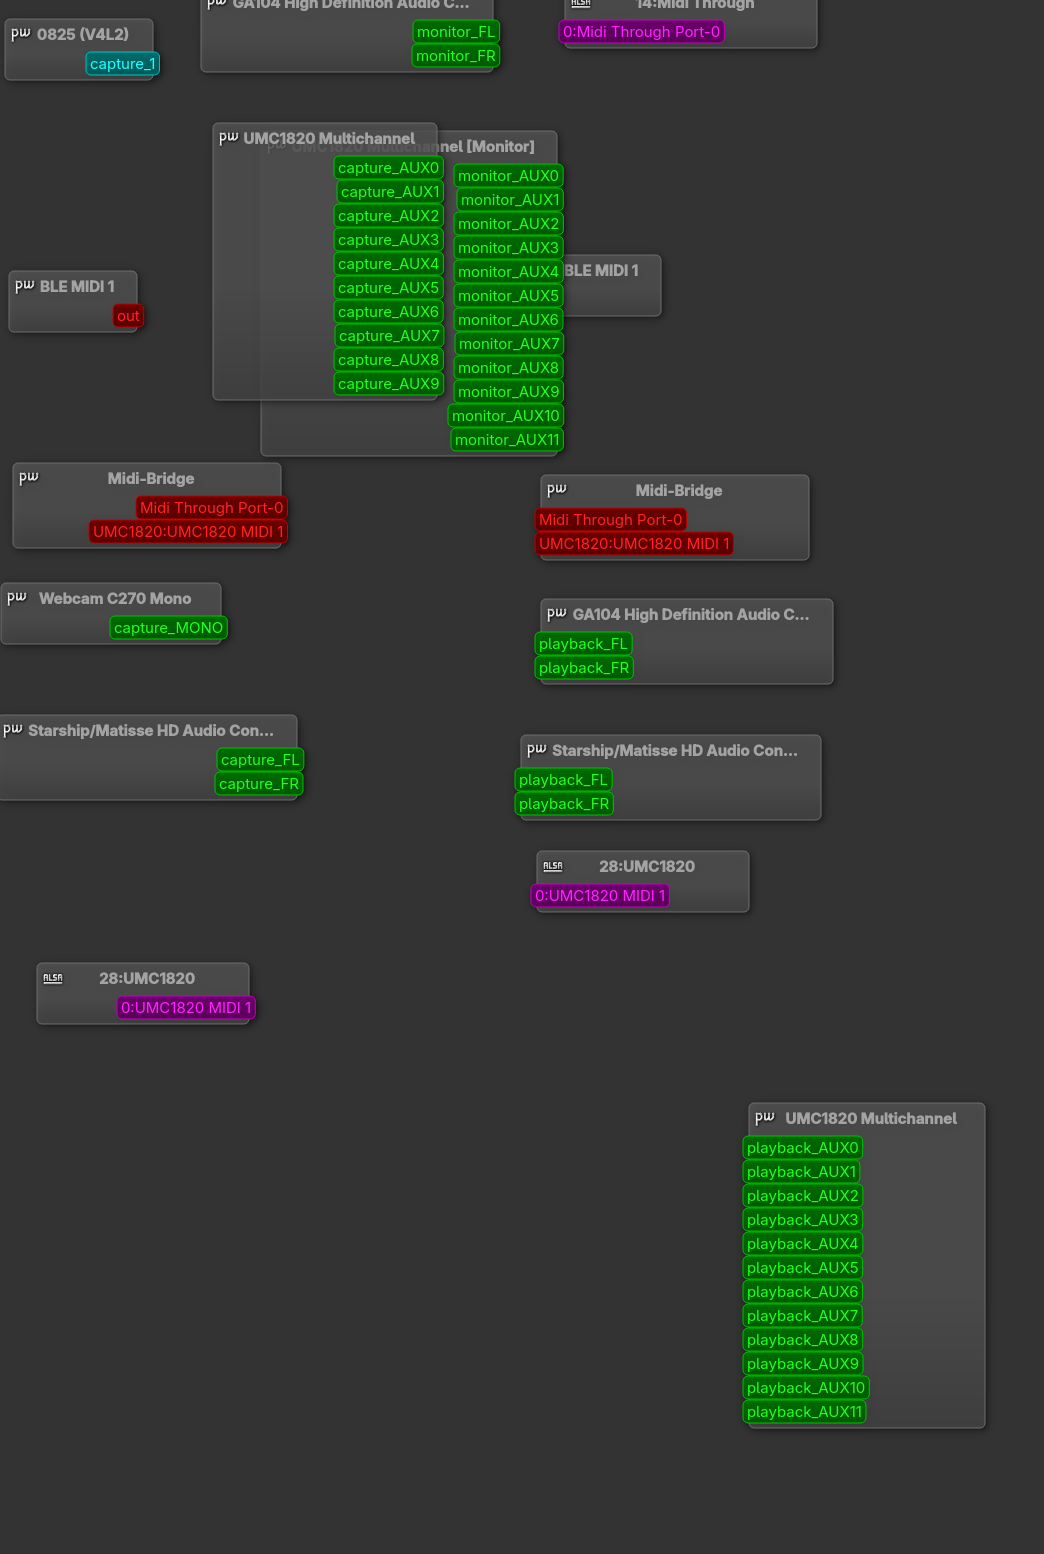
Task: Pick the playback_AUX10 port
Action: coord(805,1388)
